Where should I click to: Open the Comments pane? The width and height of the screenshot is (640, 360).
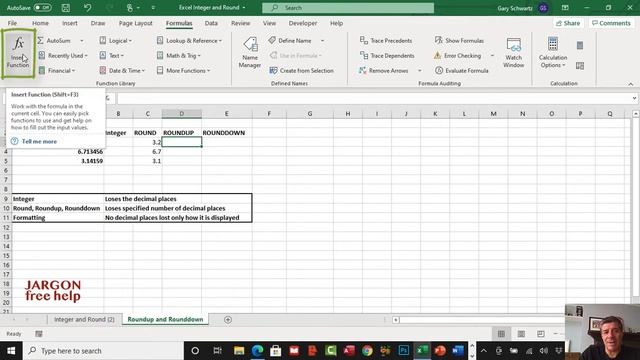tap(611, 23)
